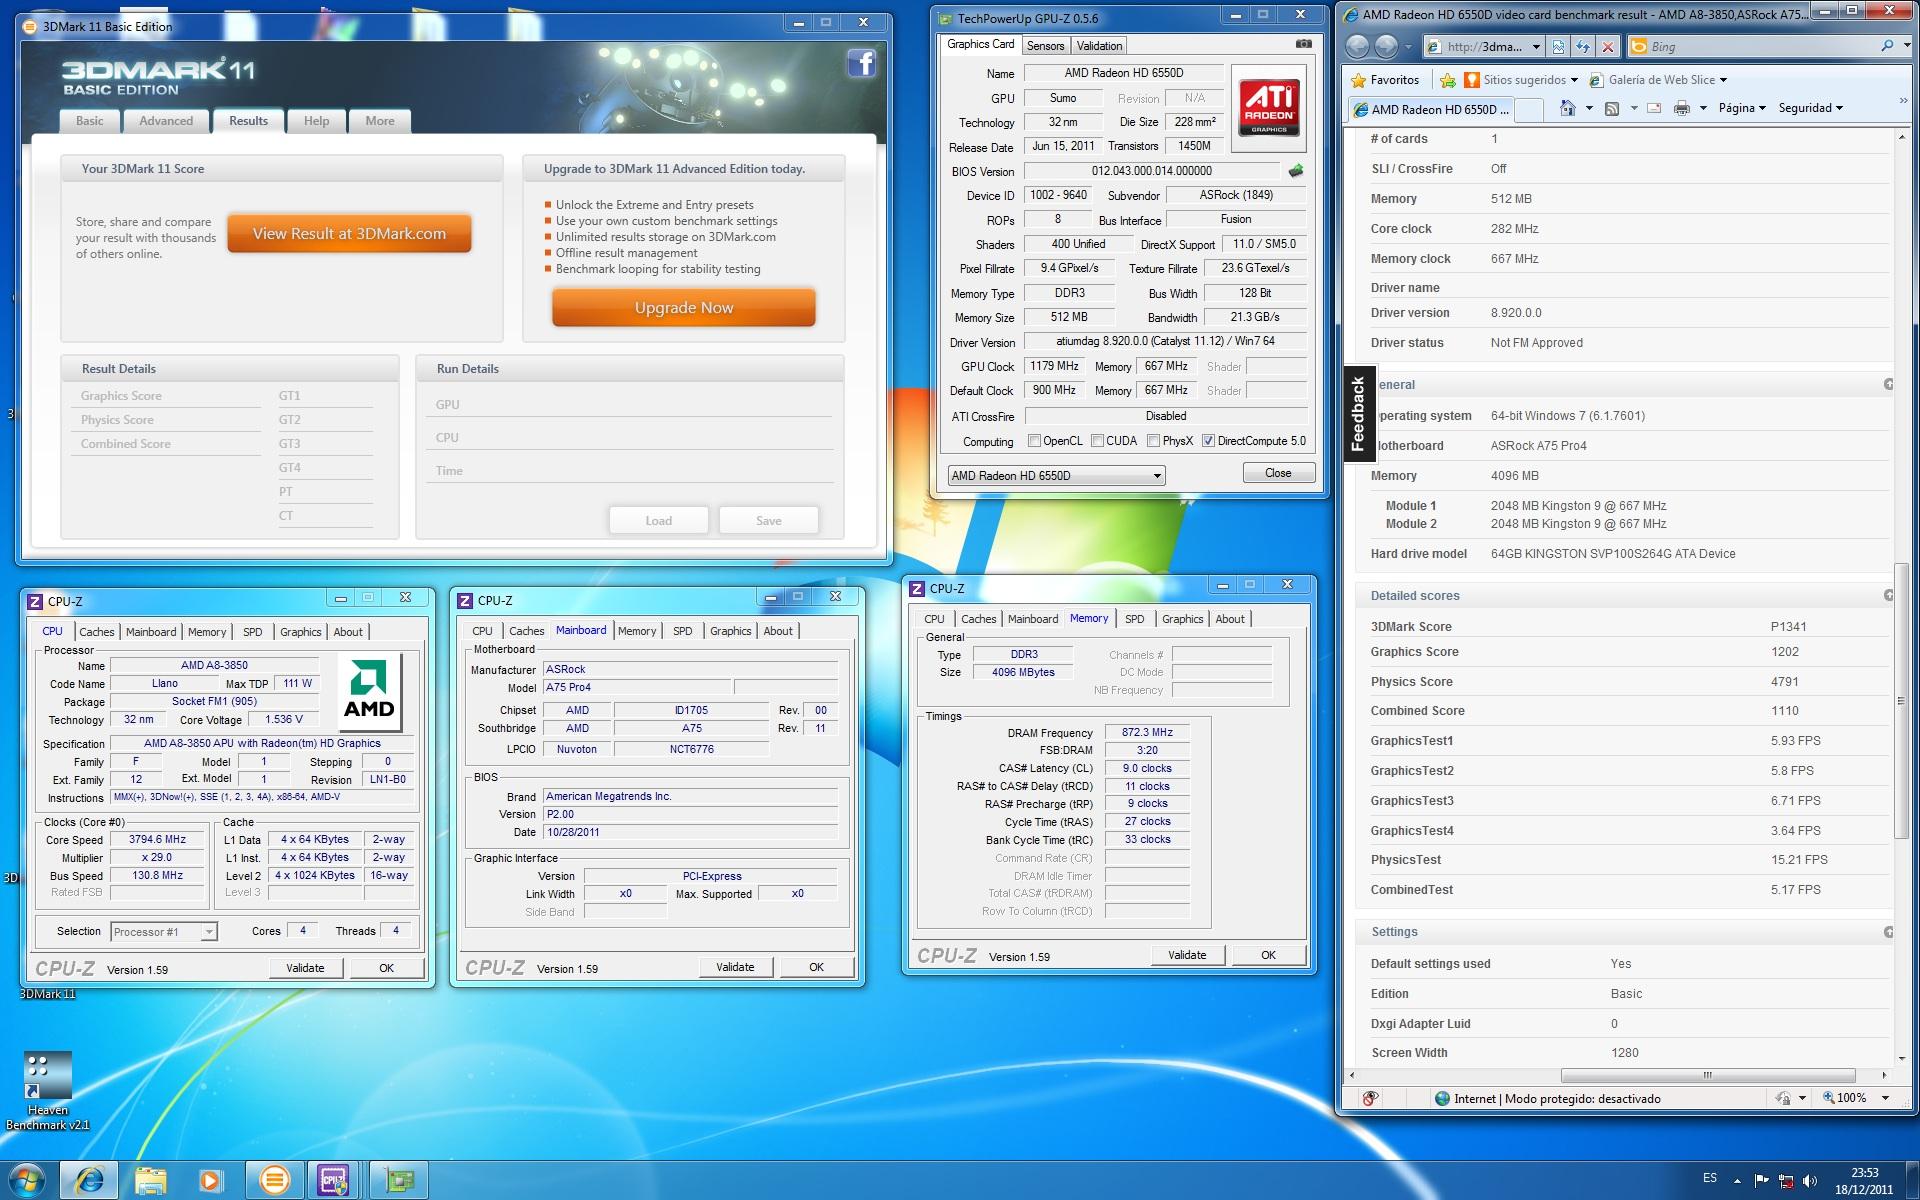Open the GPU selection dropdown in GPU-Z
The height and width of the screenshot is (1200, 1920).
[x=1056, y=476]
